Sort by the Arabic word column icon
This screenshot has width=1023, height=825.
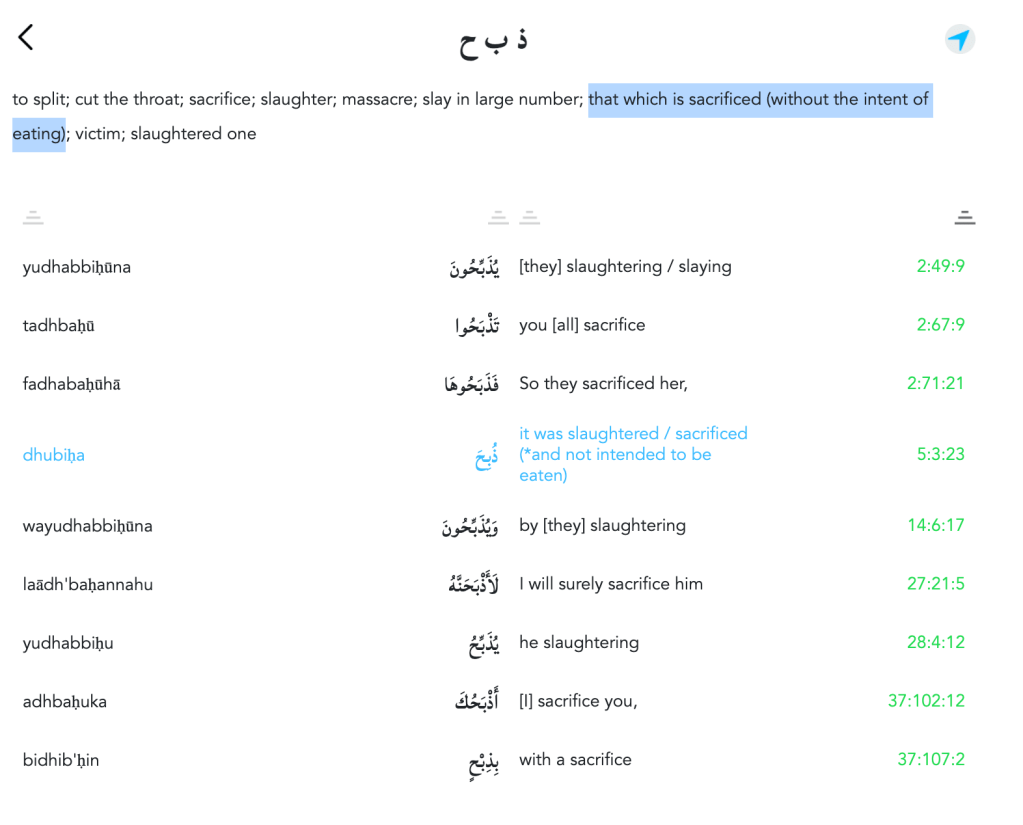(497, 217)
